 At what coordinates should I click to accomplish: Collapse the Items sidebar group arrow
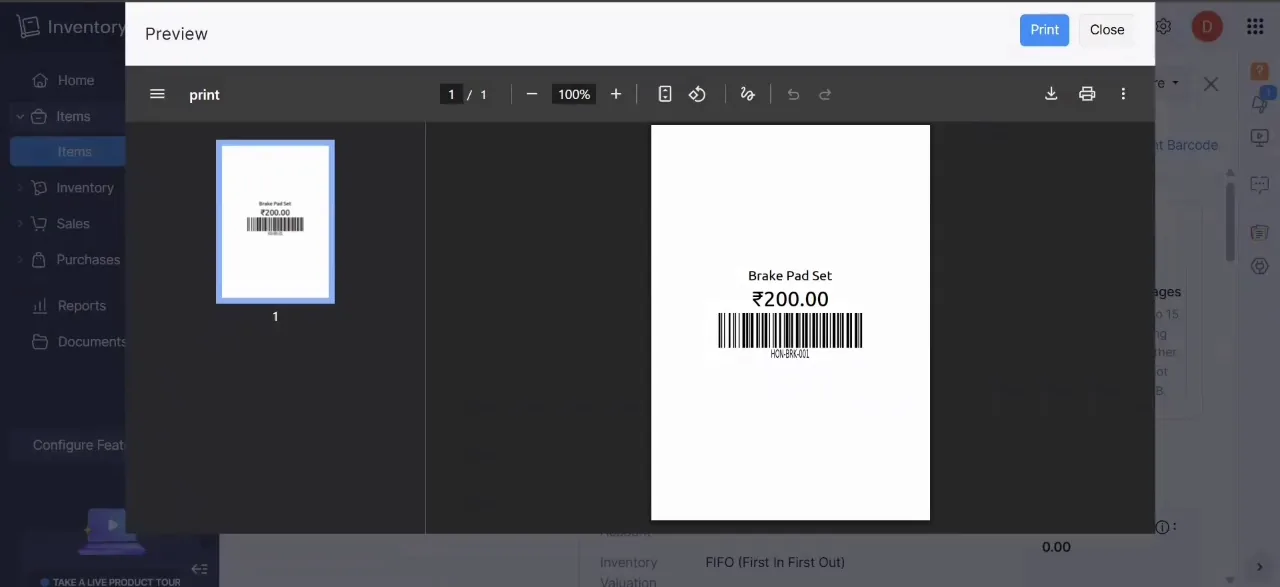pyautogui.click(x=19, y=117)
